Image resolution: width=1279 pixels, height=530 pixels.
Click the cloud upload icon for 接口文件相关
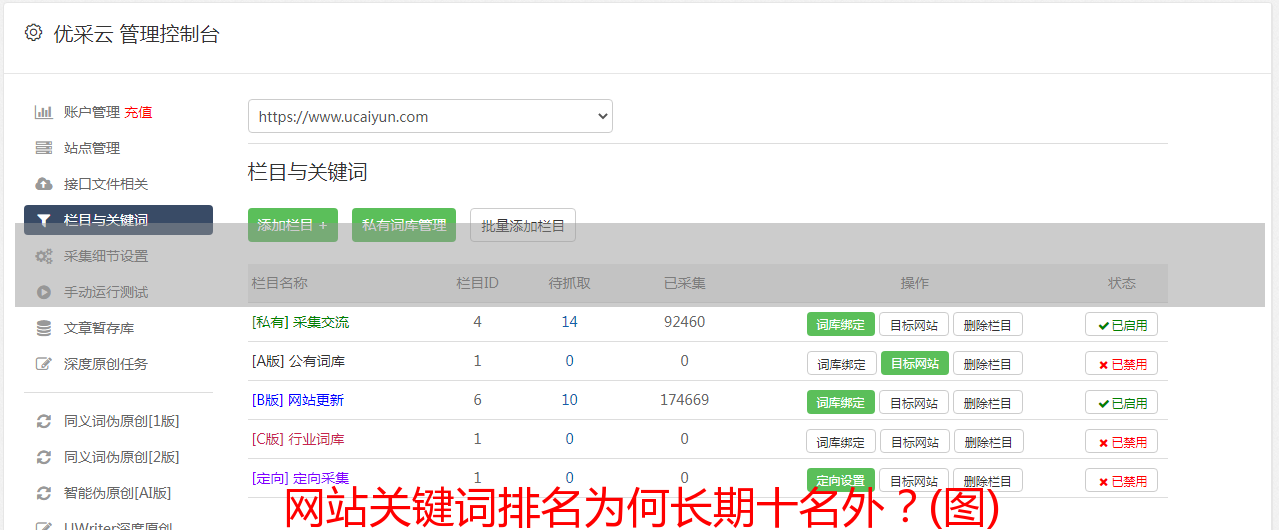(x=43, y=184)
